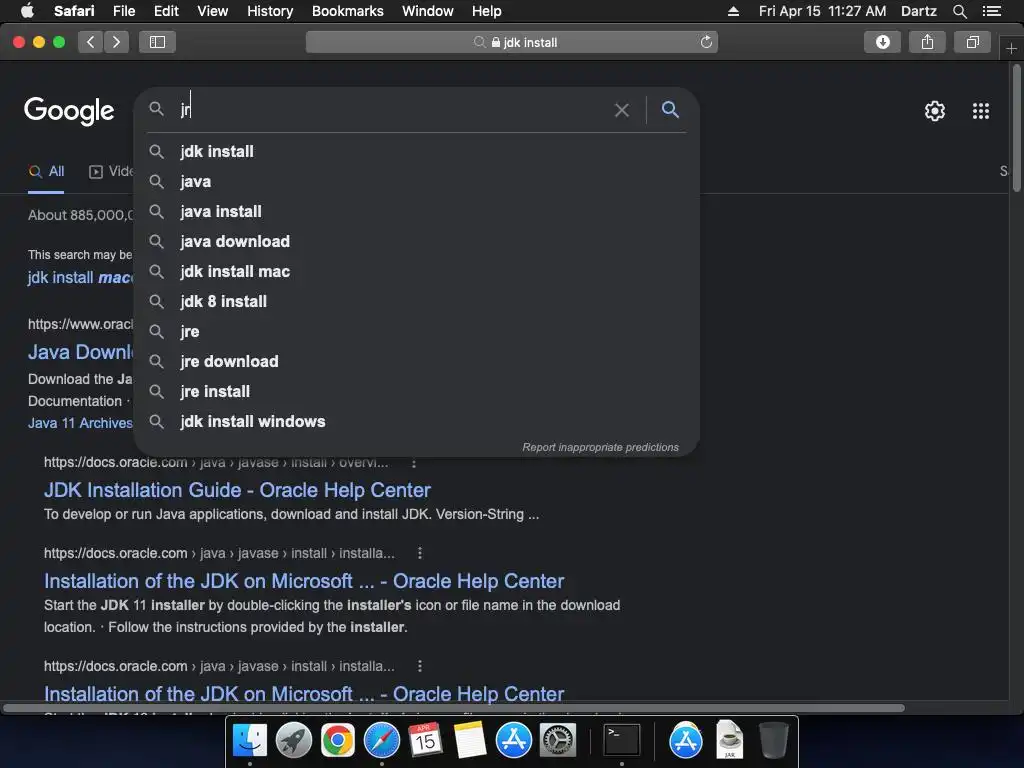Image resolution: width=1024 pixels, height=768 pixels.
Task: Click the Safari back navigation arrow
Action: pos(90,42)
